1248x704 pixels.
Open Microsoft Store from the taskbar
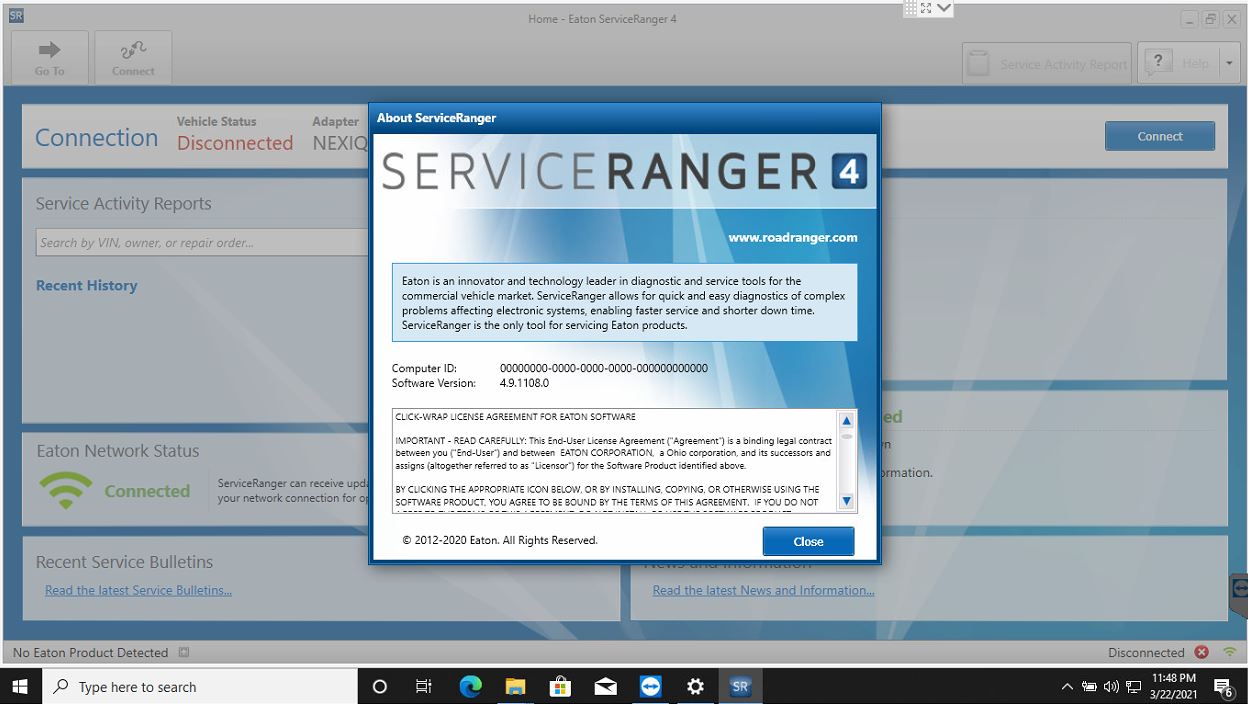click(560, 687)
